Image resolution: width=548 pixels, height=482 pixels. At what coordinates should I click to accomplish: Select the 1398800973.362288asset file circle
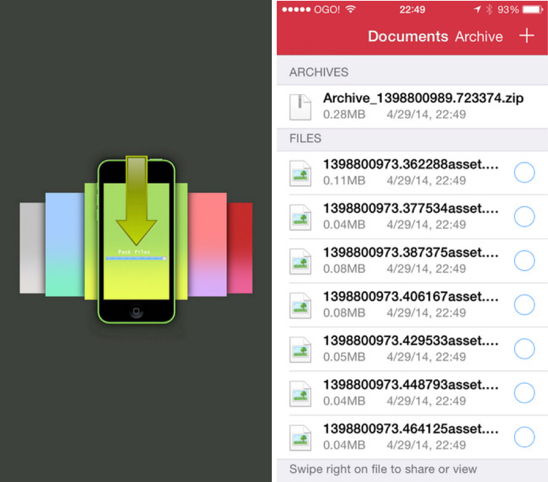pos(524,172)
